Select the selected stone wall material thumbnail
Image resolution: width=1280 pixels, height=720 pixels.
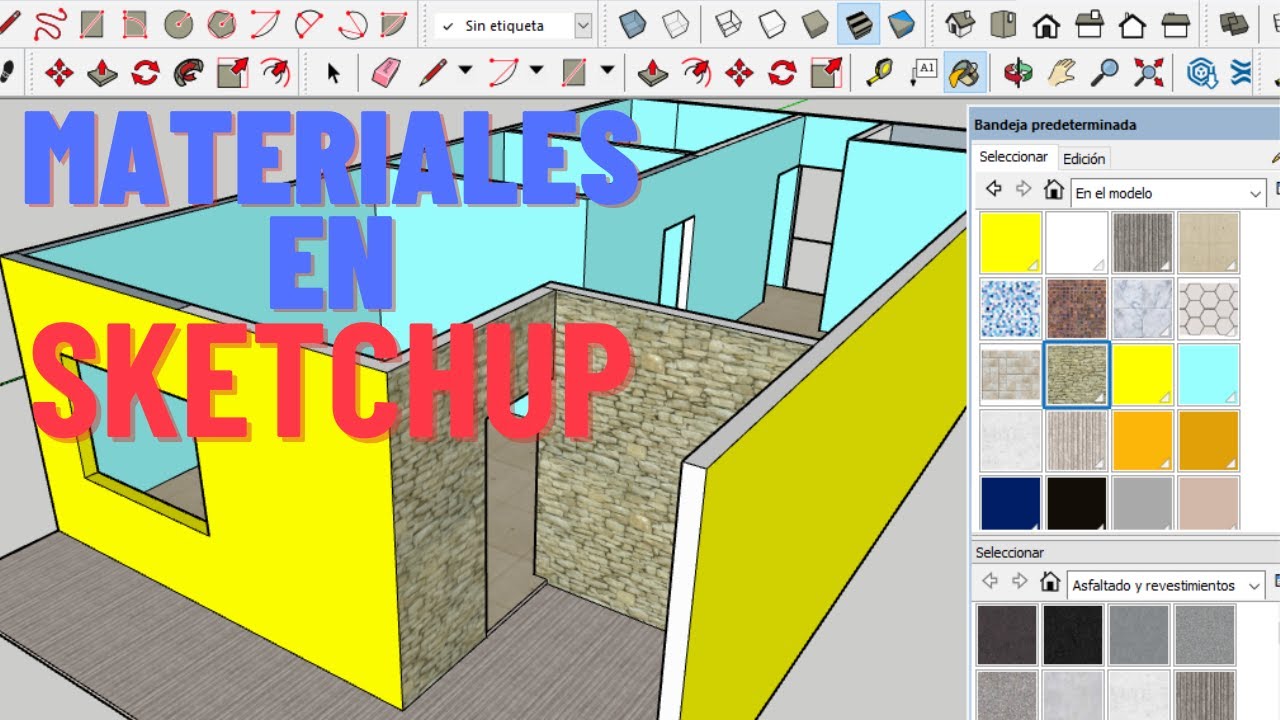(1077, 374)
